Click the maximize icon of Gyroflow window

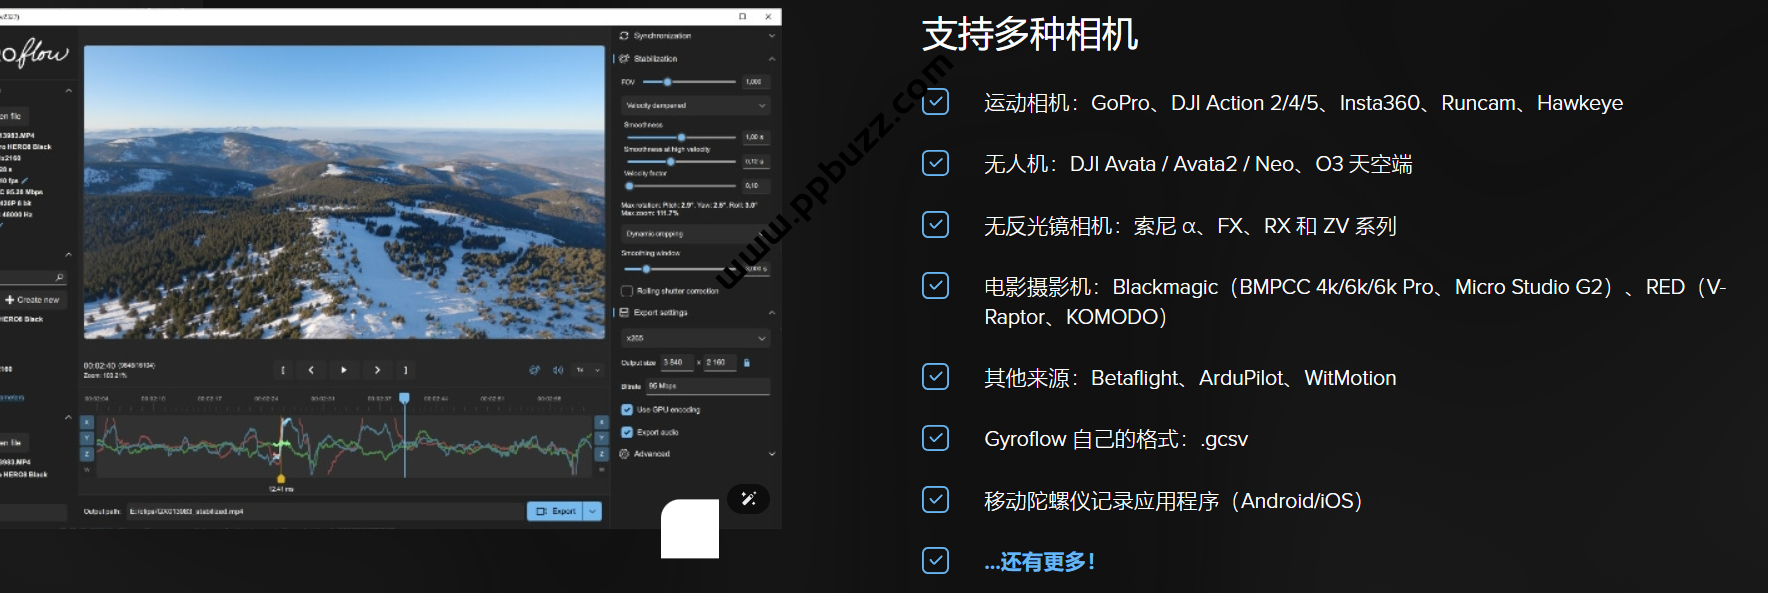pos(742,17)
